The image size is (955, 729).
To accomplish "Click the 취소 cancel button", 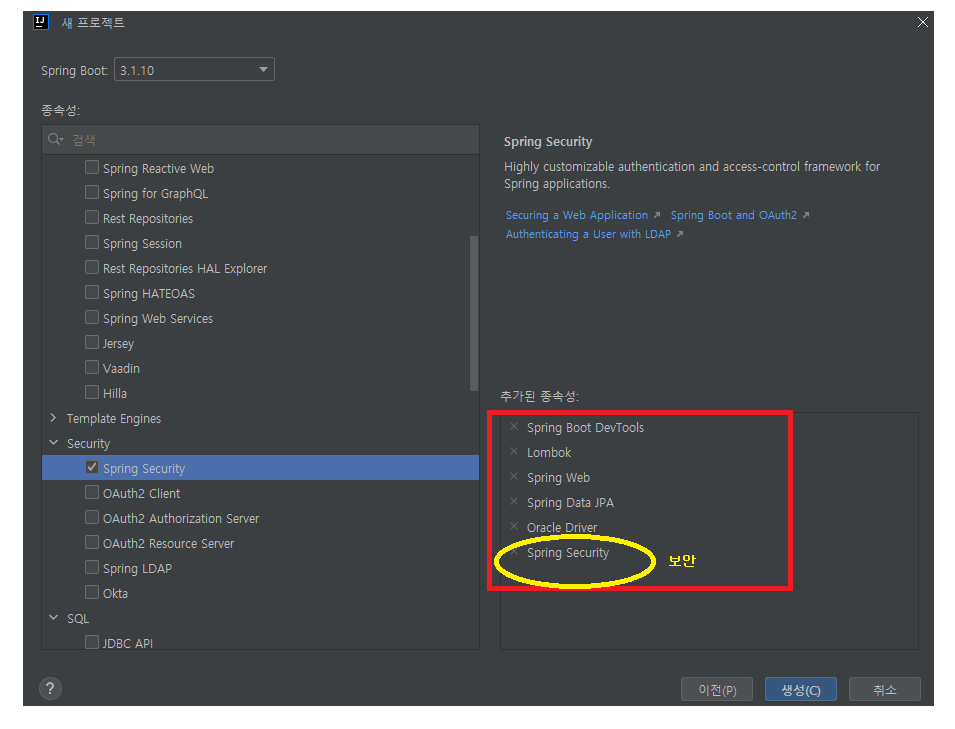I will point(884,689).
